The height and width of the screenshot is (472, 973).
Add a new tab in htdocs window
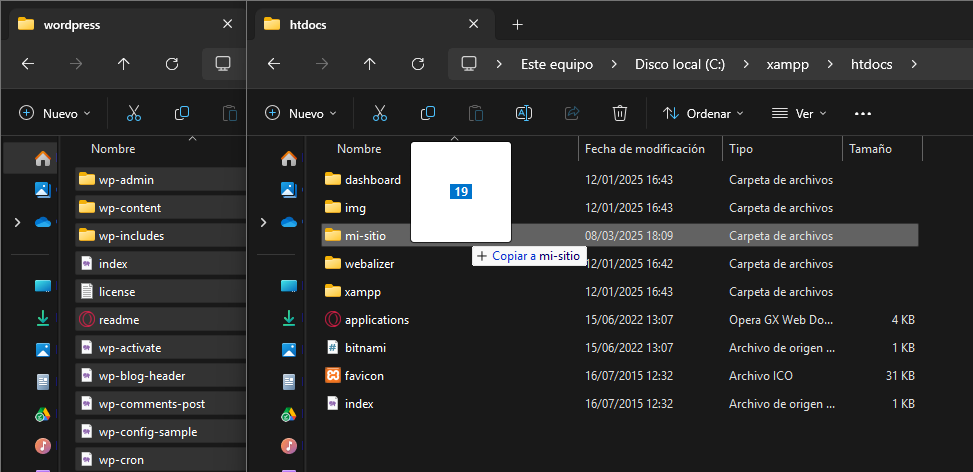518,25
